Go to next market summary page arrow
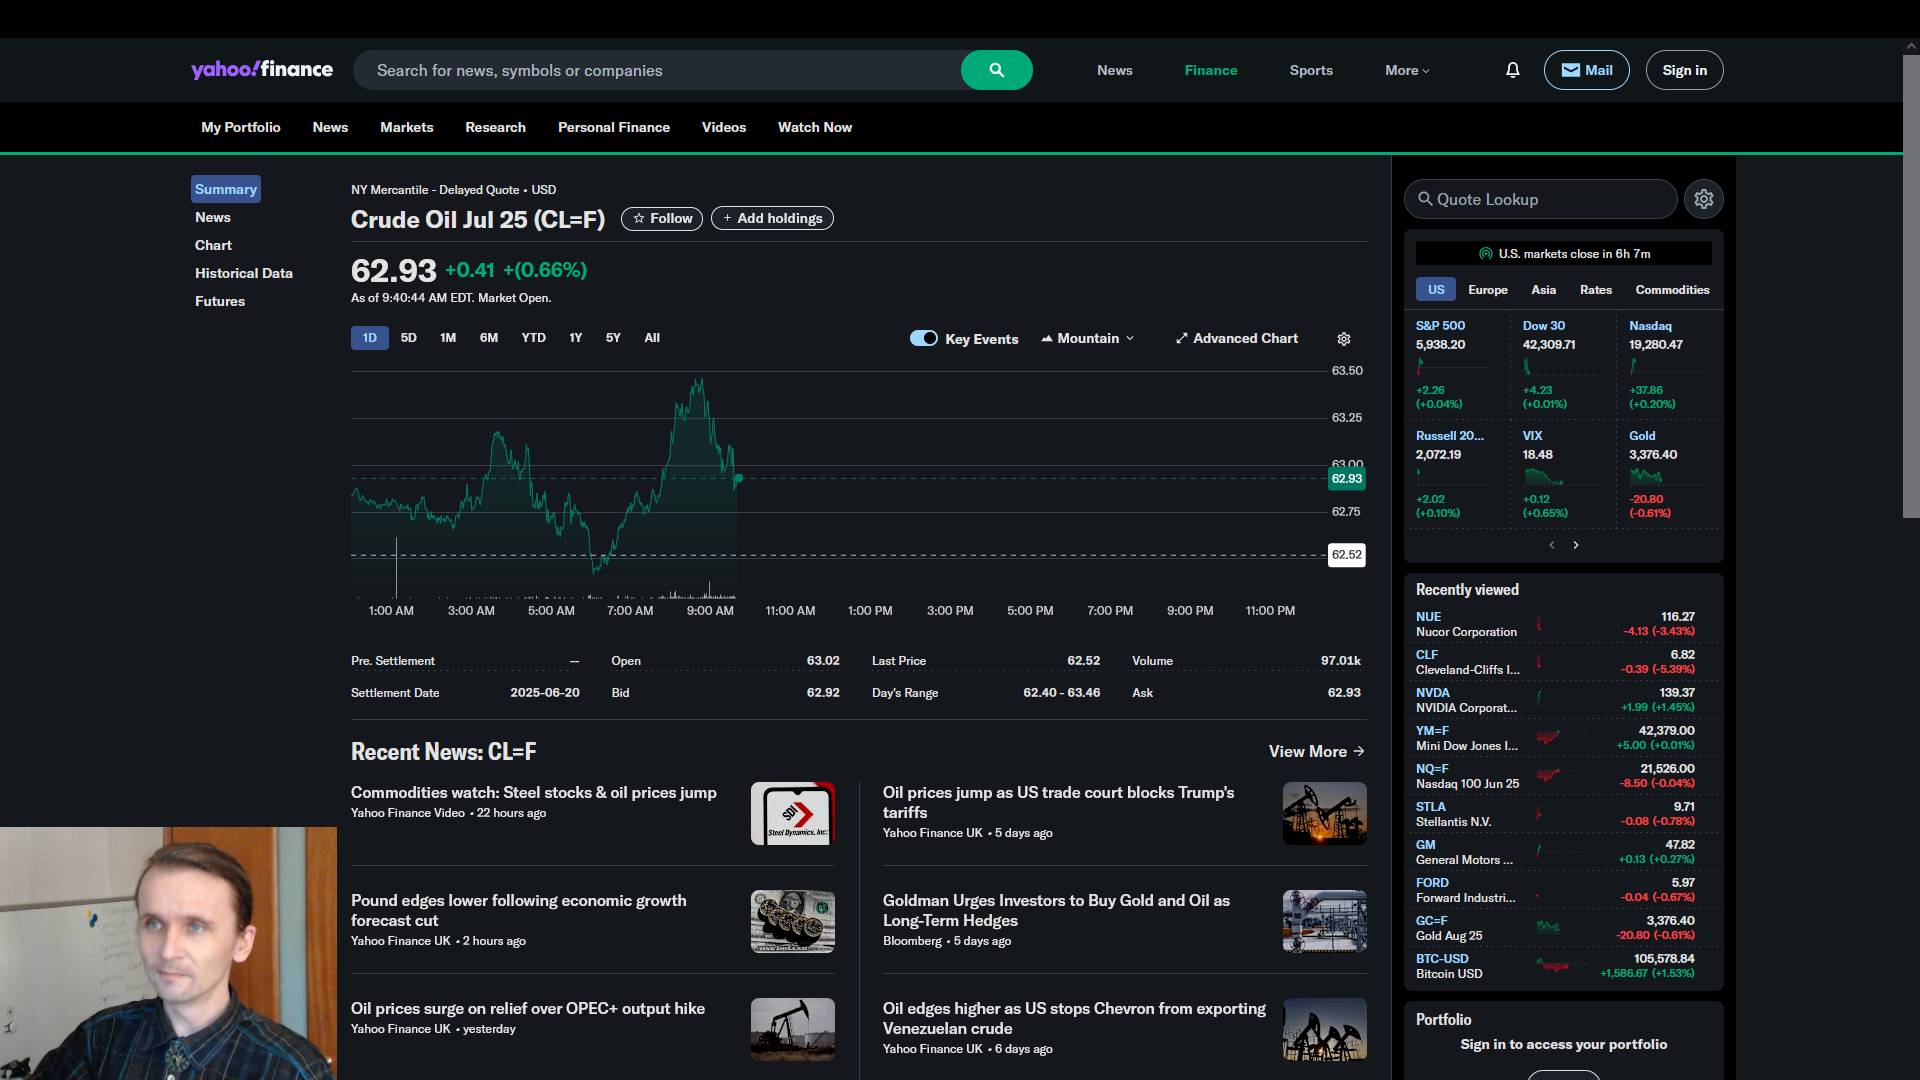 (x=1576, y=545)
